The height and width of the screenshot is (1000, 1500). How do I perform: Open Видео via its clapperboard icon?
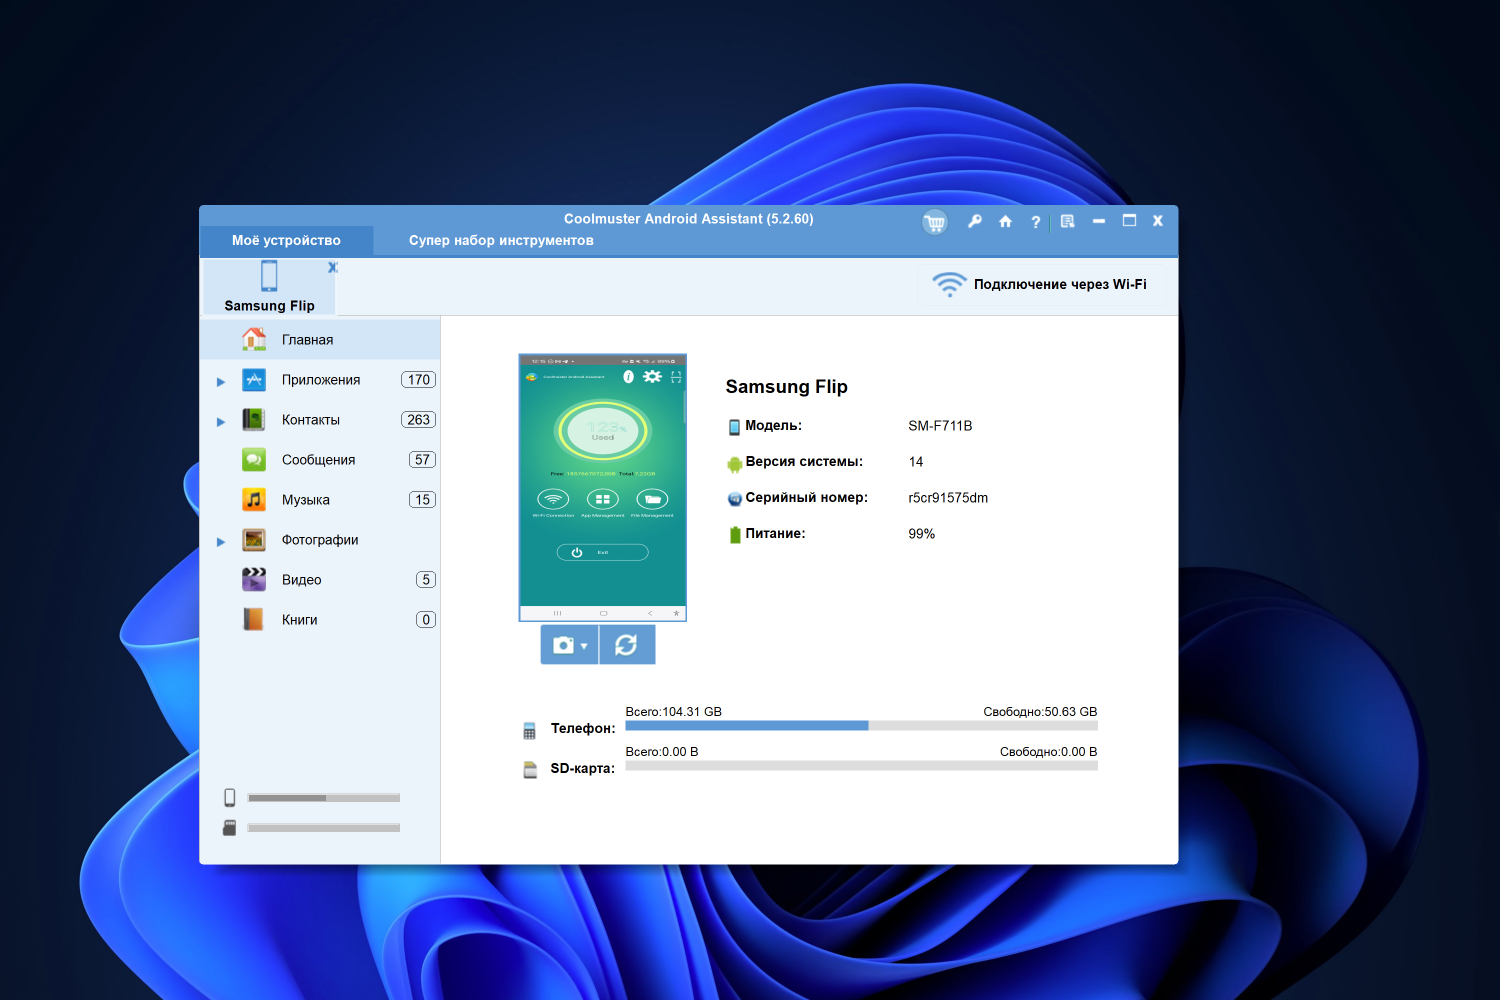tap(254, 580)
